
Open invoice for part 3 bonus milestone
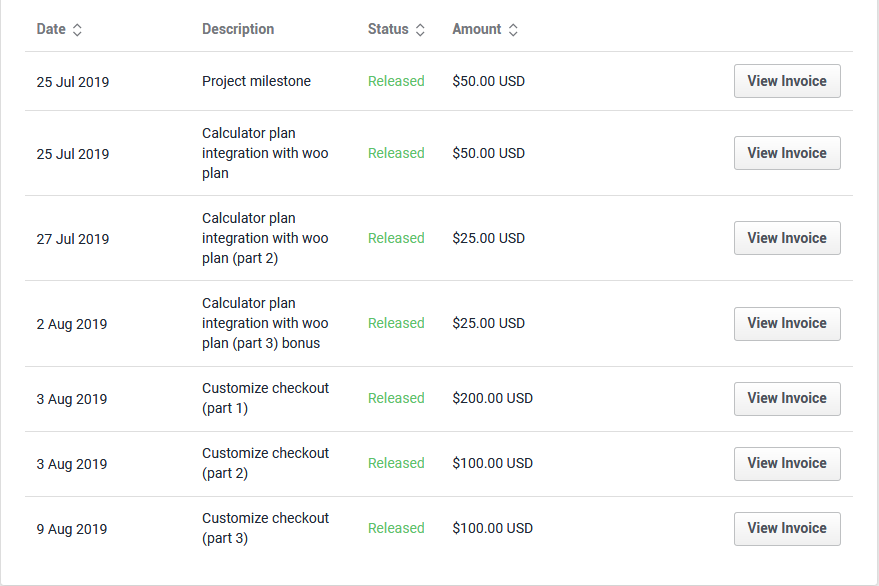[787, 323]
